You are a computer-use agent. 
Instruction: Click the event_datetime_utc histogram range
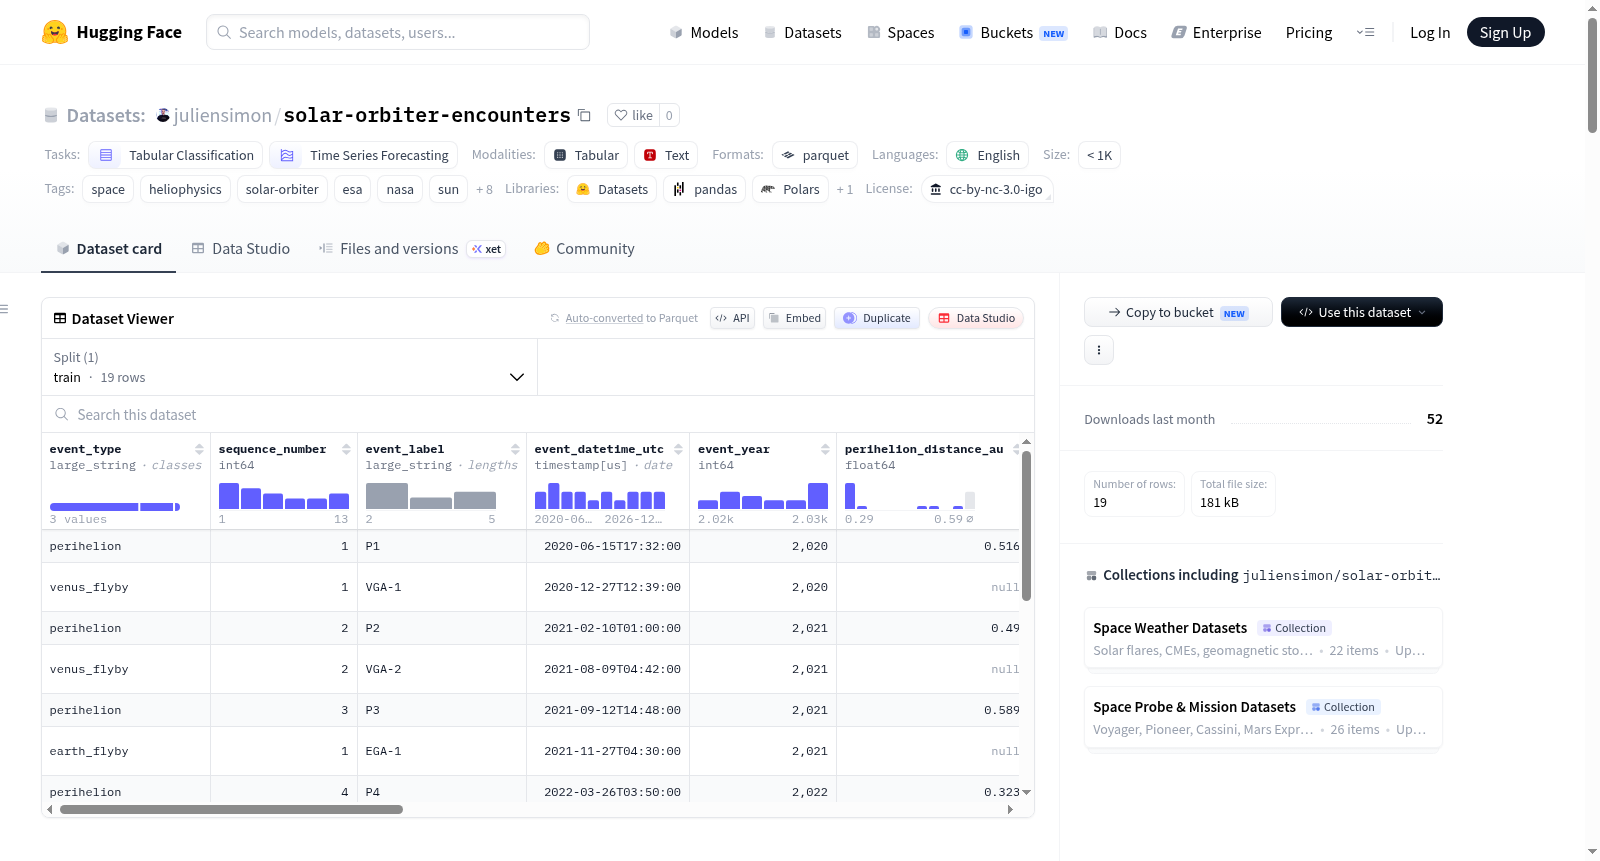point(600,495)
